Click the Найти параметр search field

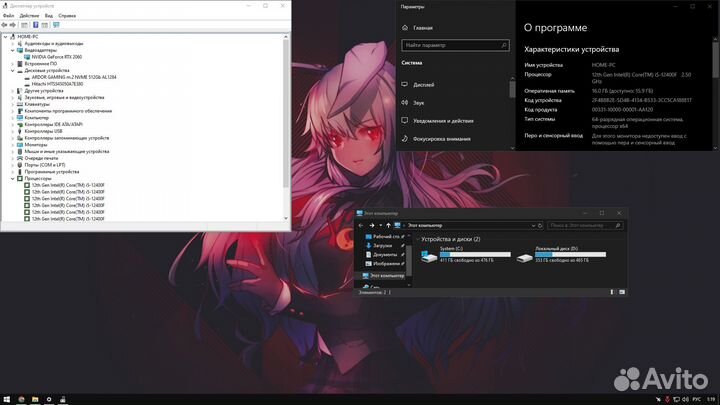[455, 45]
